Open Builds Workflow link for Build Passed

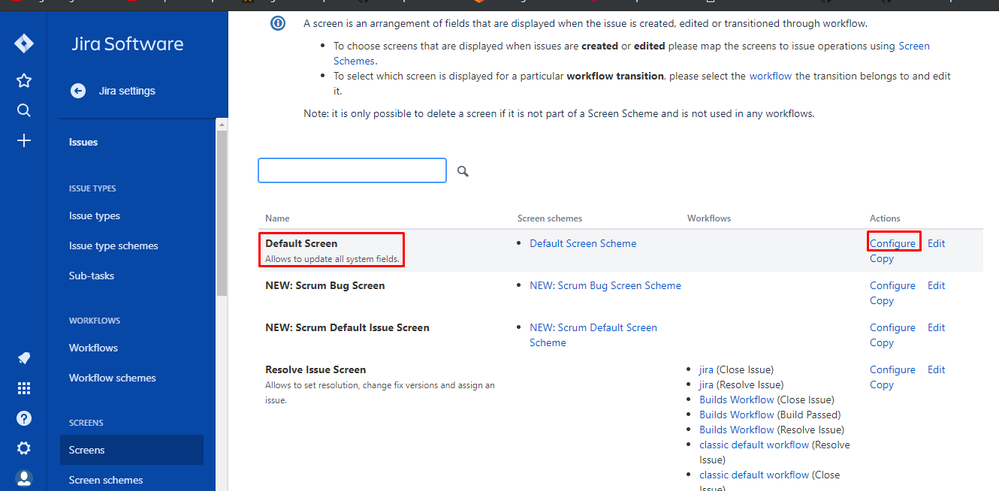pyautogui.click(x=737, y=415)
